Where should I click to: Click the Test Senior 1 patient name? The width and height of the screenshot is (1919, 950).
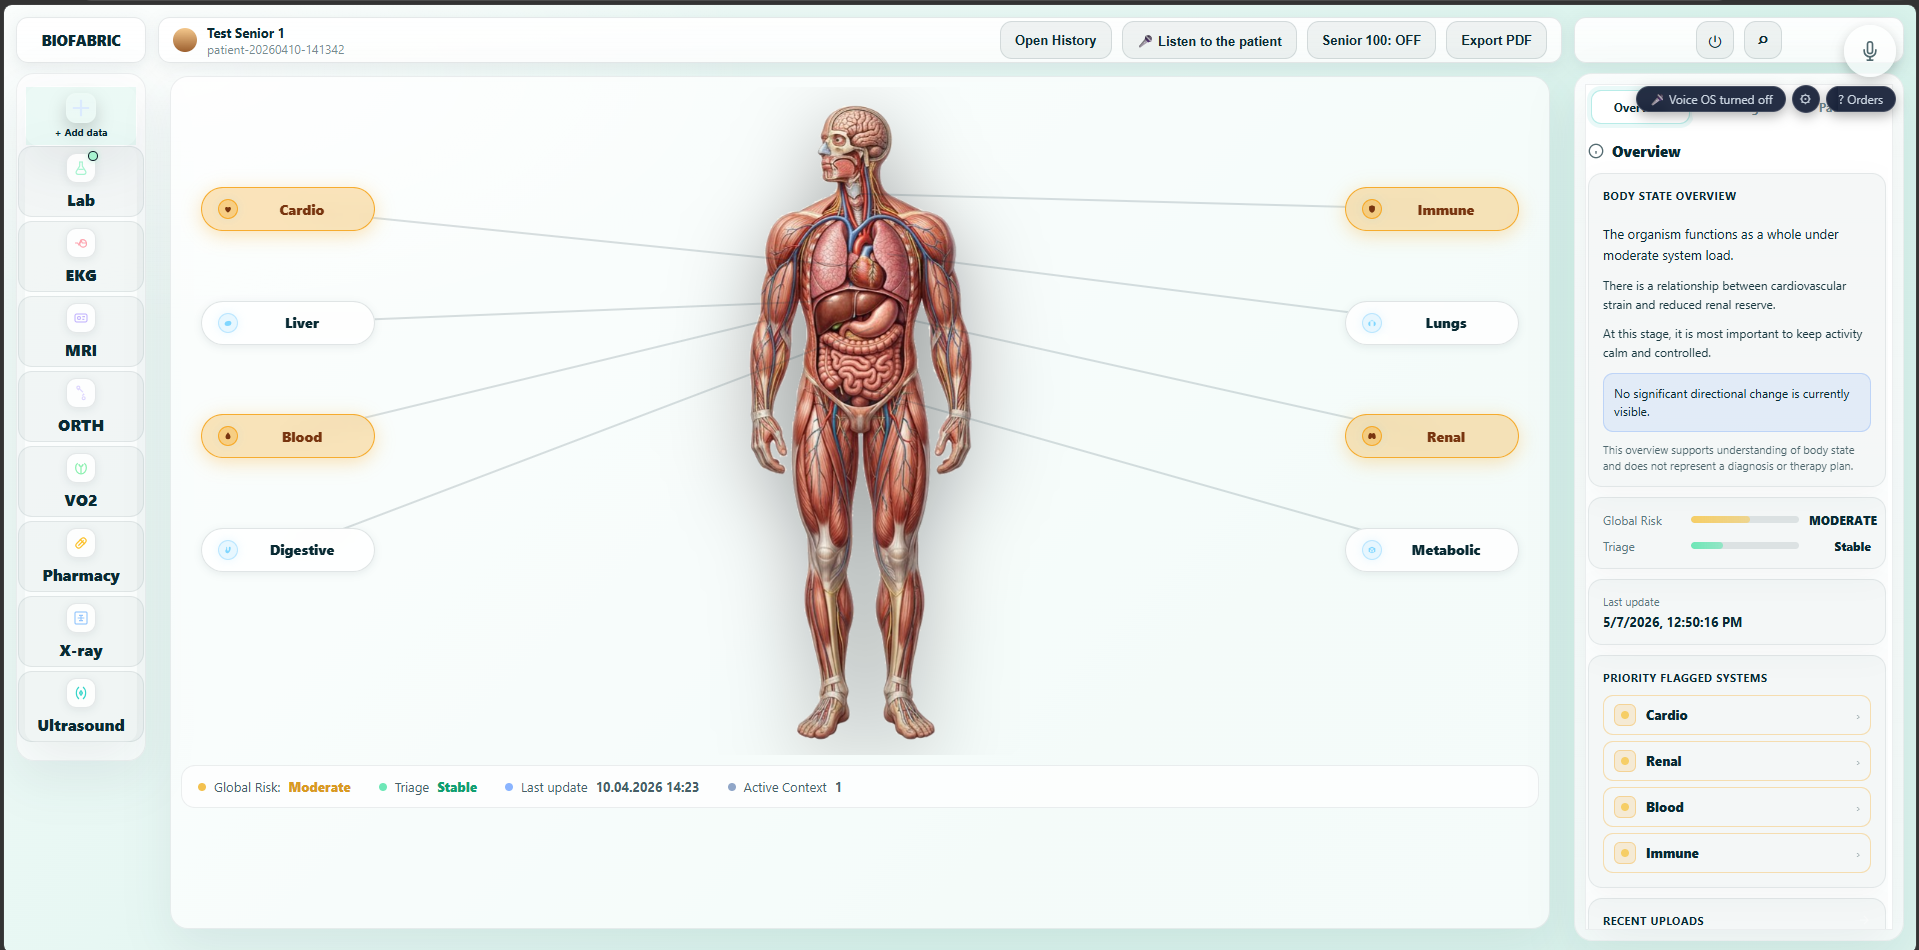(x=245, y=33)
